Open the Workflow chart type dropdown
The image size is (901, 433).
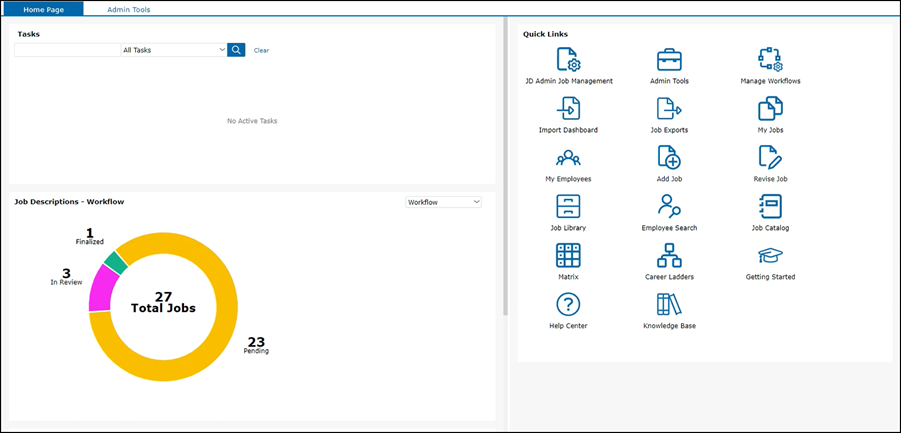pos(443,202)
